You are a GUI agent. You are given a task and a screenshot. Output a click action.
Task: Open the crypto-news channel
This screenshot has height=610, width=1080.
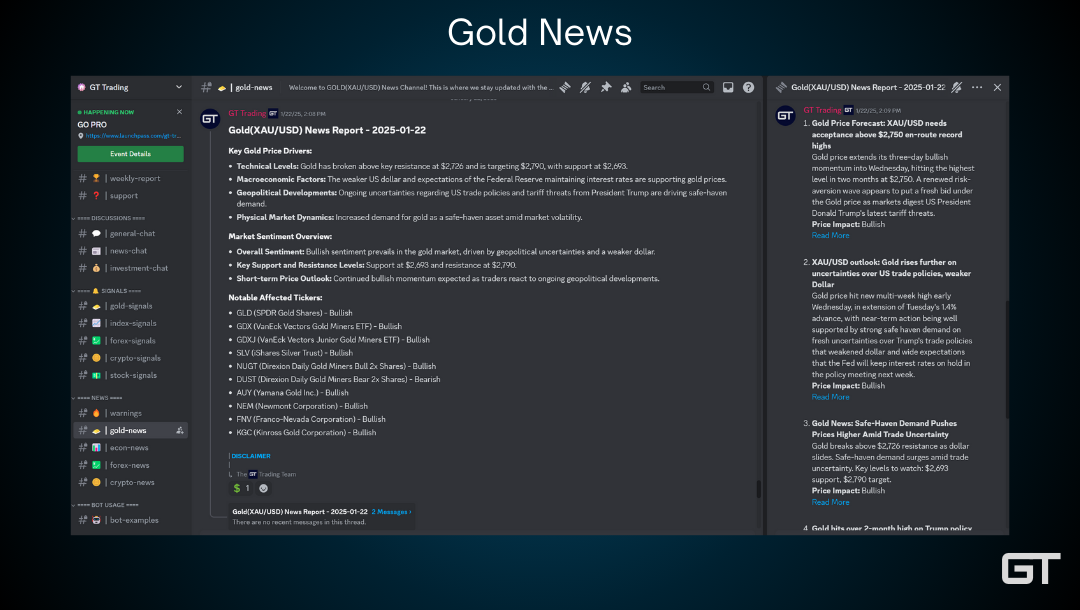130,483
